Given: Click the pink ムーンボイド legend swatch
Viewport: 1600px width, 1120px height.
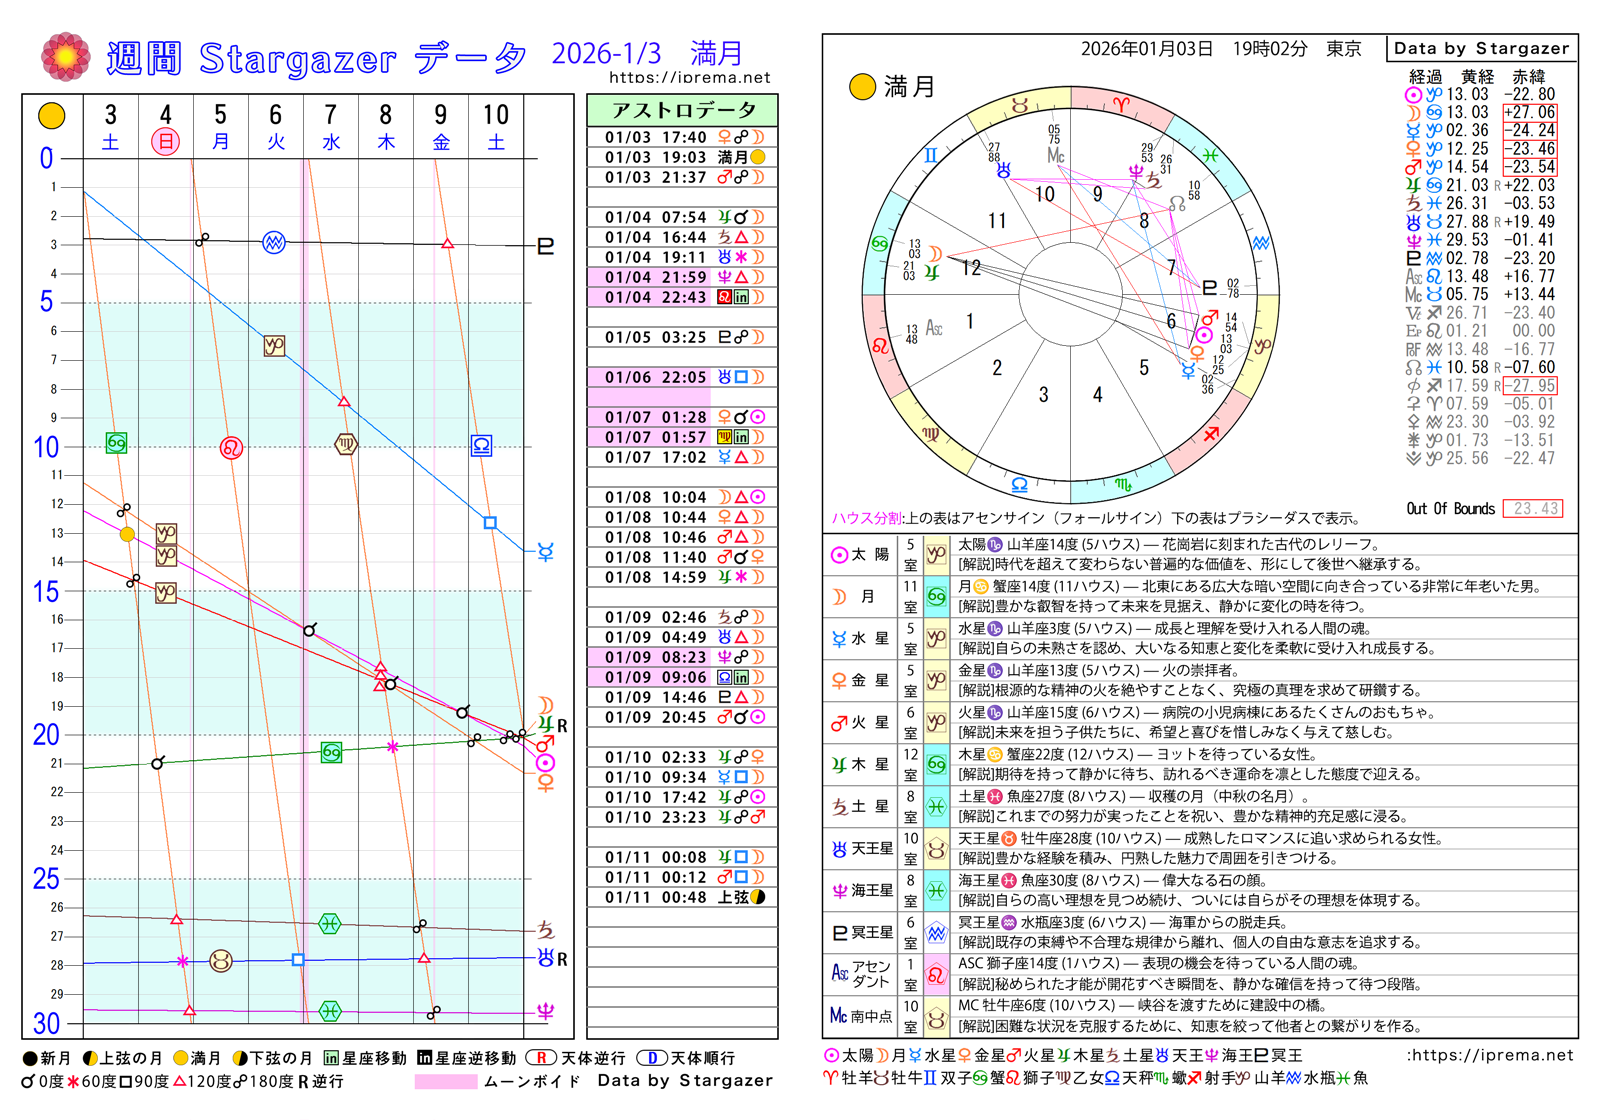Looking at the screenshot, I should click(445, 1081).
